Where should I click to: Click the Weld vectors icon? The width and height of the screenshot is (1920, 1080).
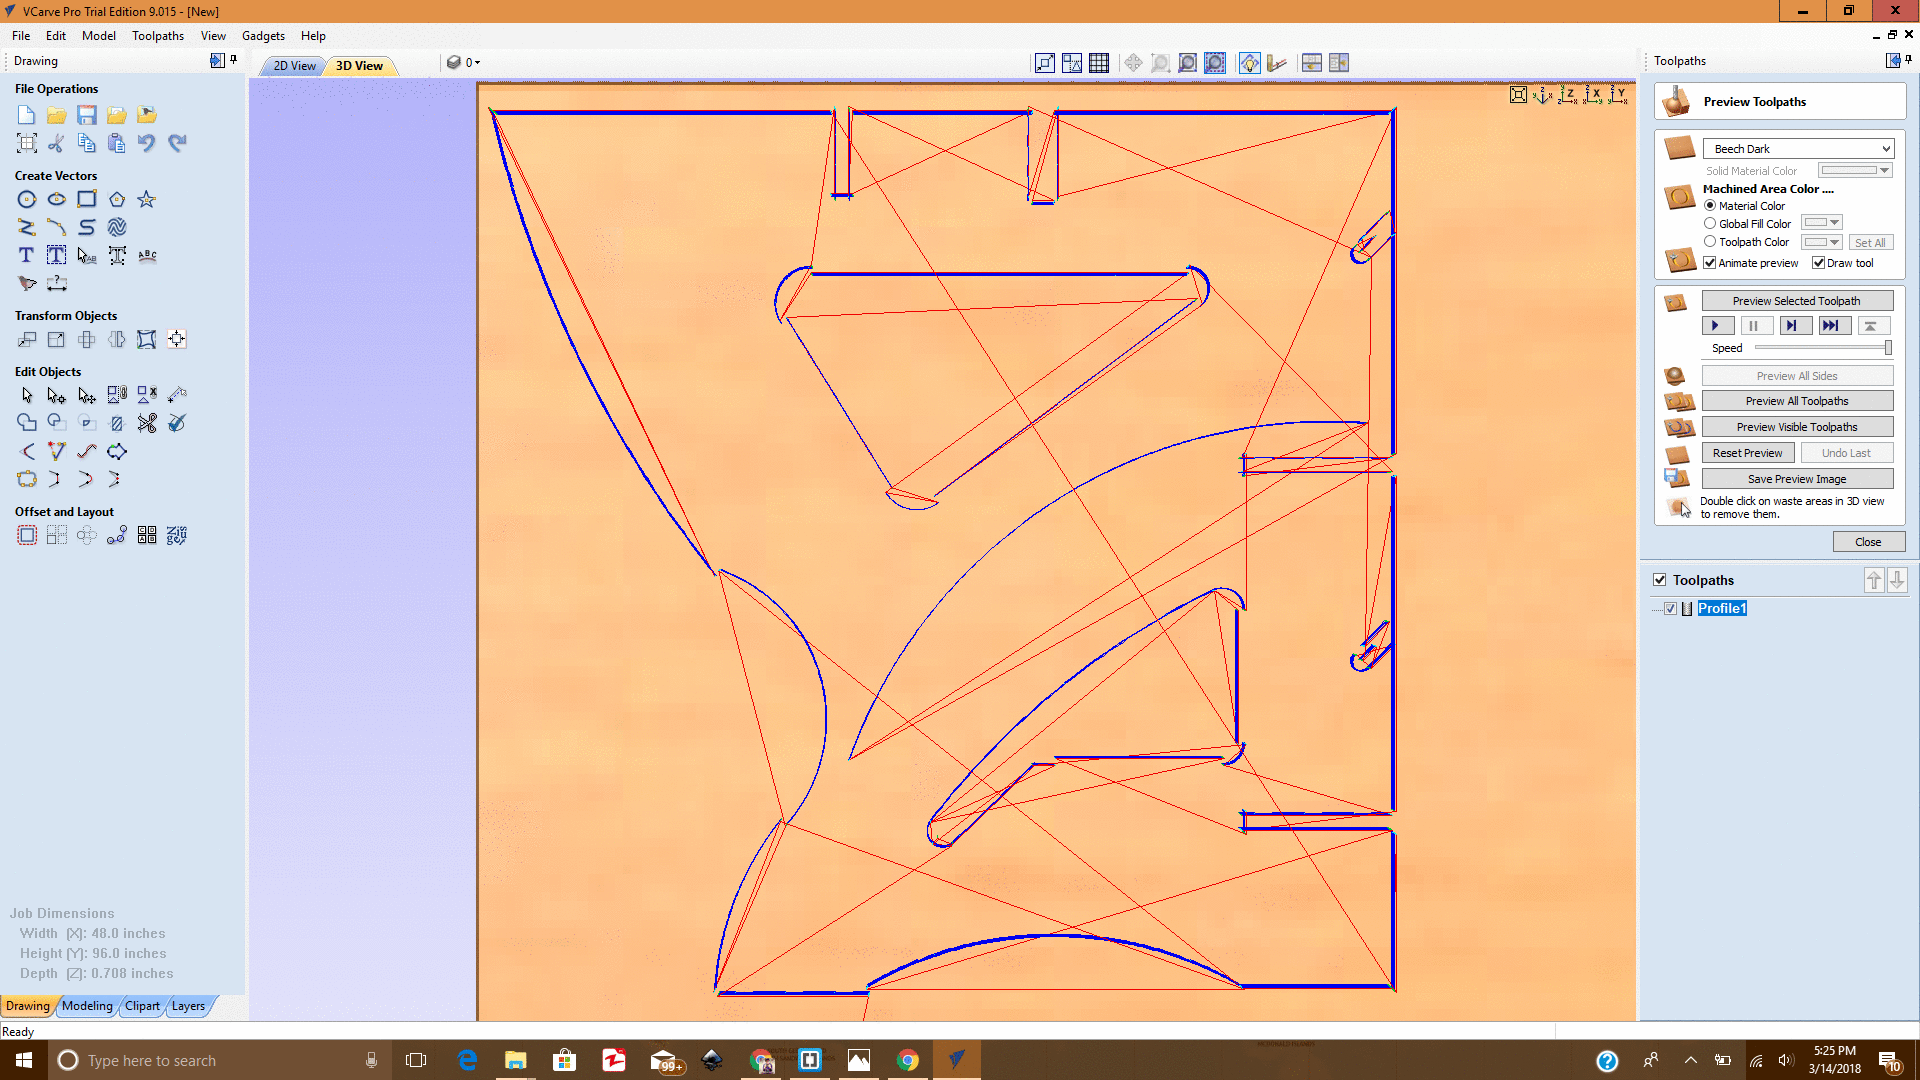coord(27,423)
